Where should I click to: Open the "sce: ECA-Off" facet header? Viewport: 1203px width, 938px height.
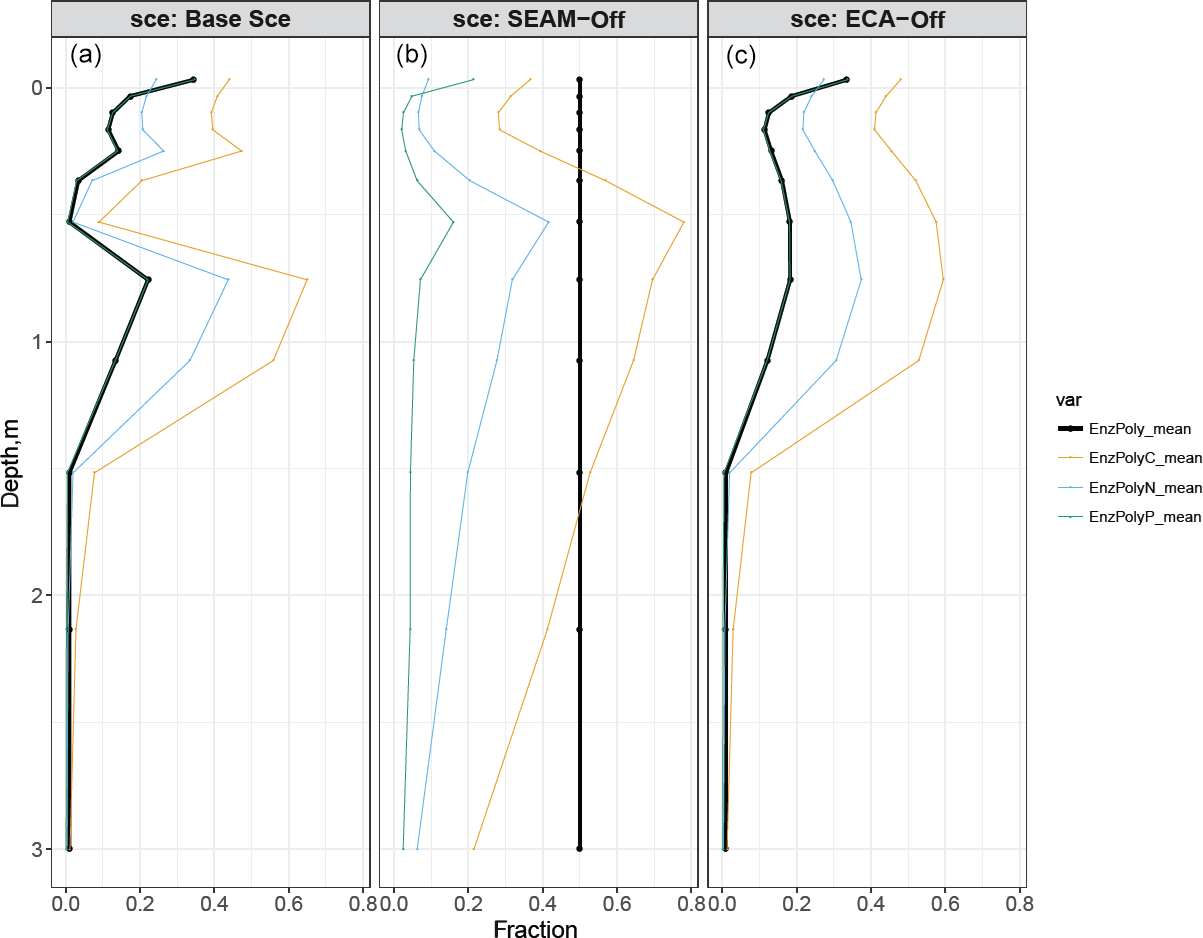pyautogui.click(x=866, y=19)
